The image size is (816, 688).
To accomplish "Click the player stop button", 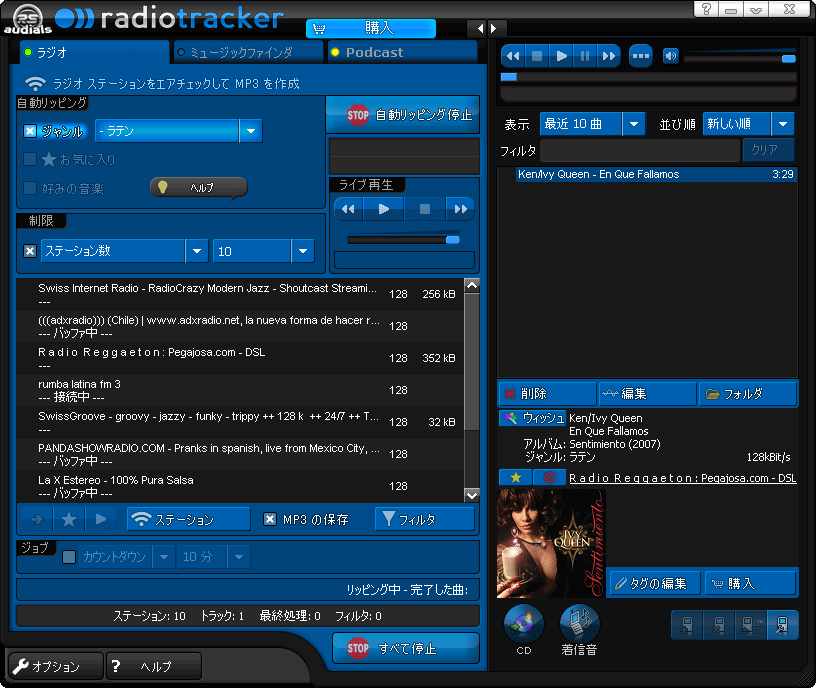I will [537, 56].
